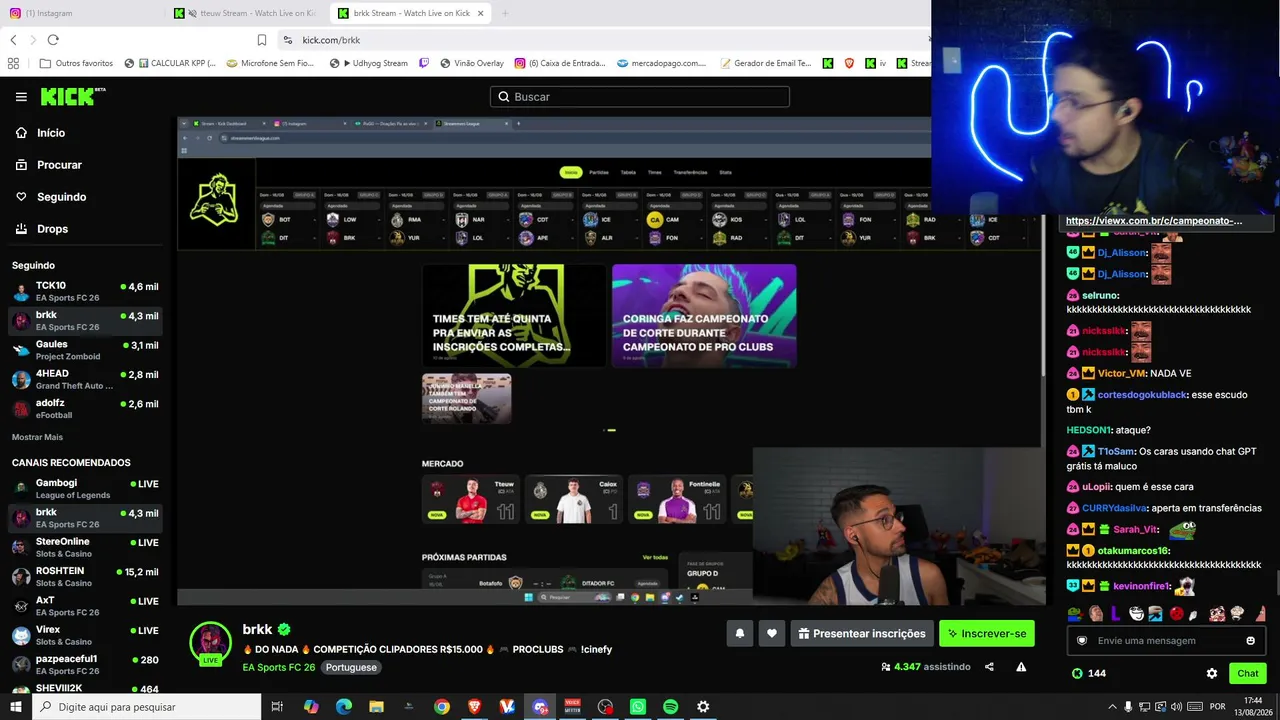Open Drops in the sidebar

52,229
